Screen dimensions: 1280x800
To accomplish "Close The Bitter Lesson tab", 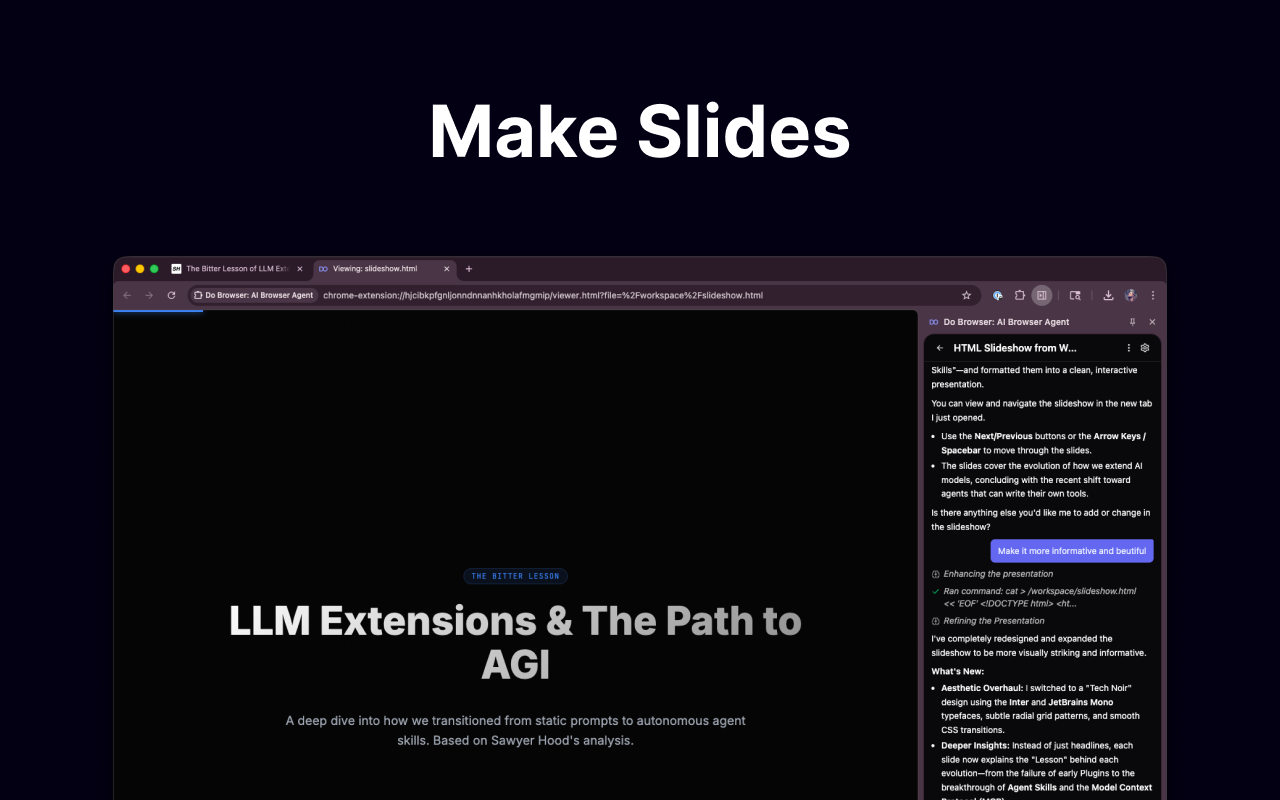I will point(299,269).
